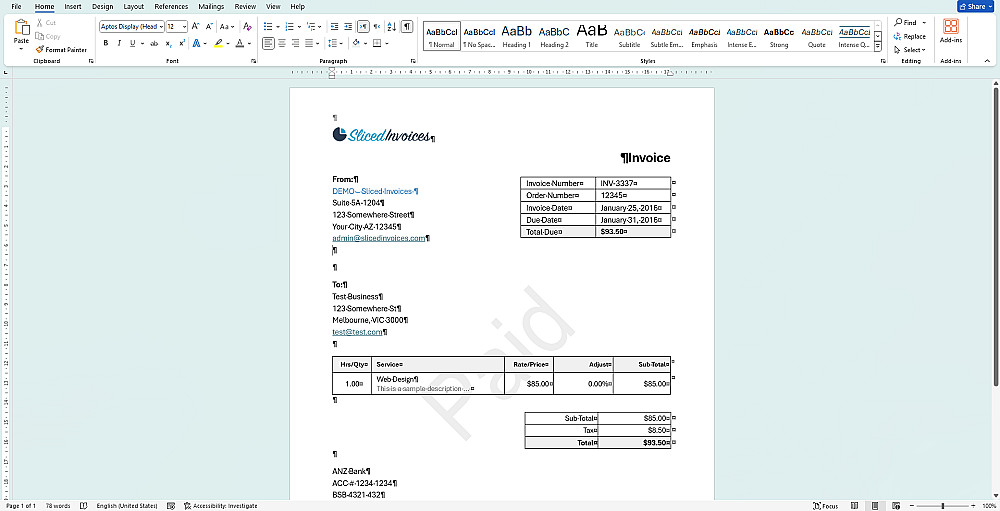Apply the Title style
Image resolution: width=1000 pixels, height=511 pixels.
coord(591,36)
